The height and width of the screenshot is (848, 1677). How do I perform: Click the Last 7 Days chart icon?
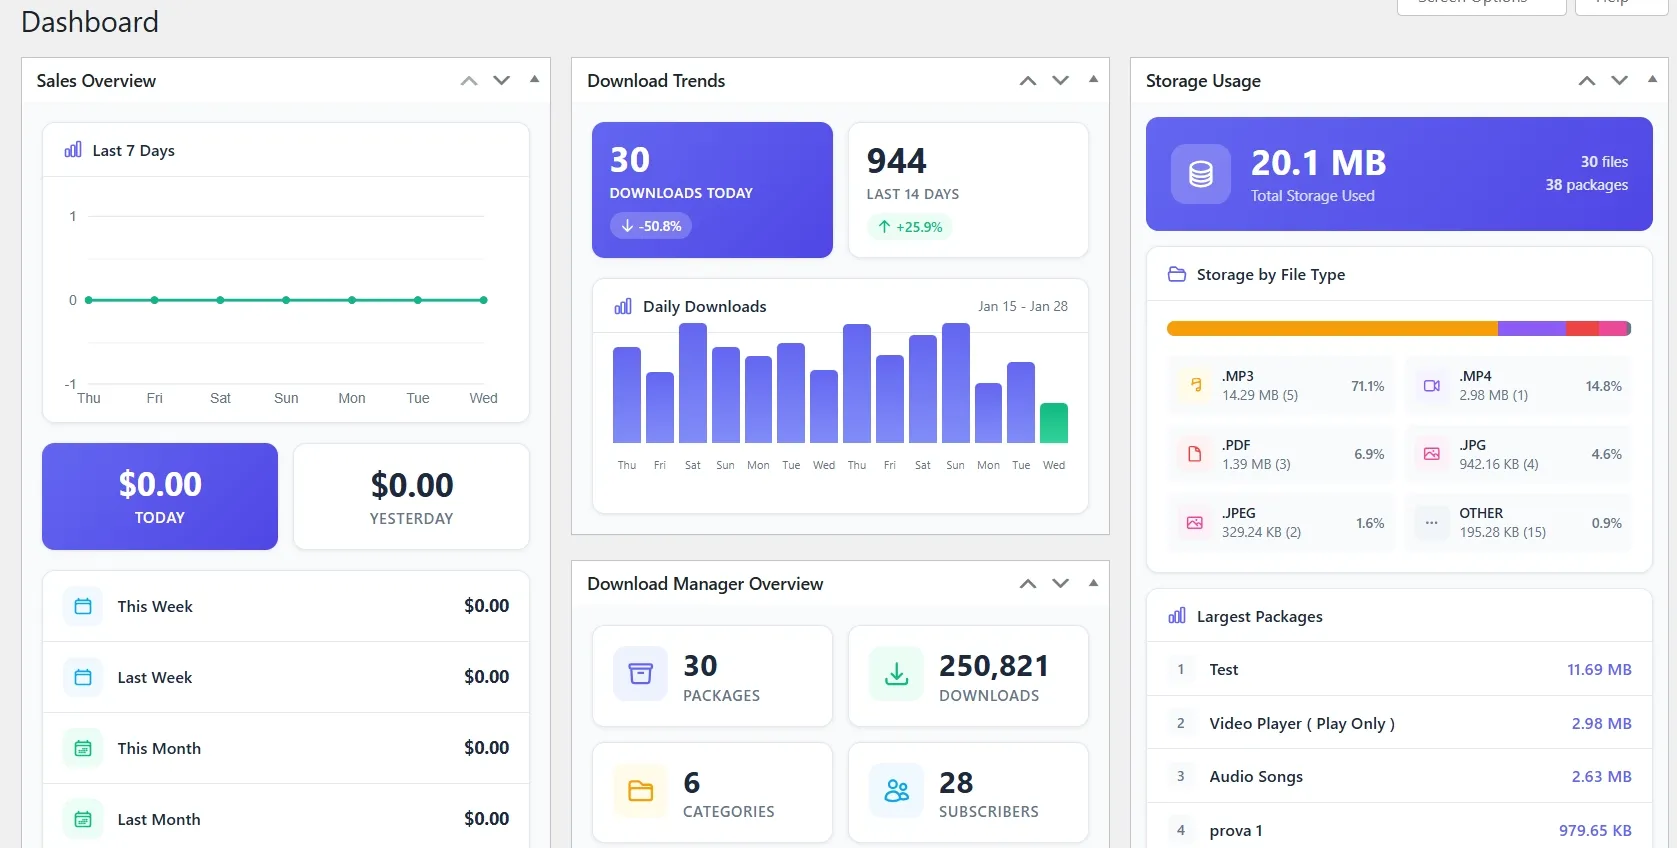73,150
